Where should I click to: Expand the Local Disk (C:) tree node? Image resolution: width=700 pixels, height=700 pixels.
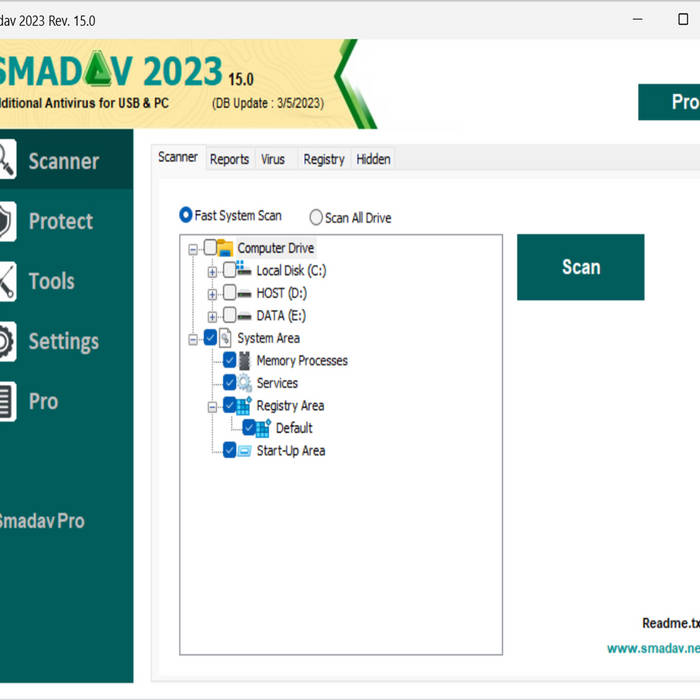coord(212,271)
